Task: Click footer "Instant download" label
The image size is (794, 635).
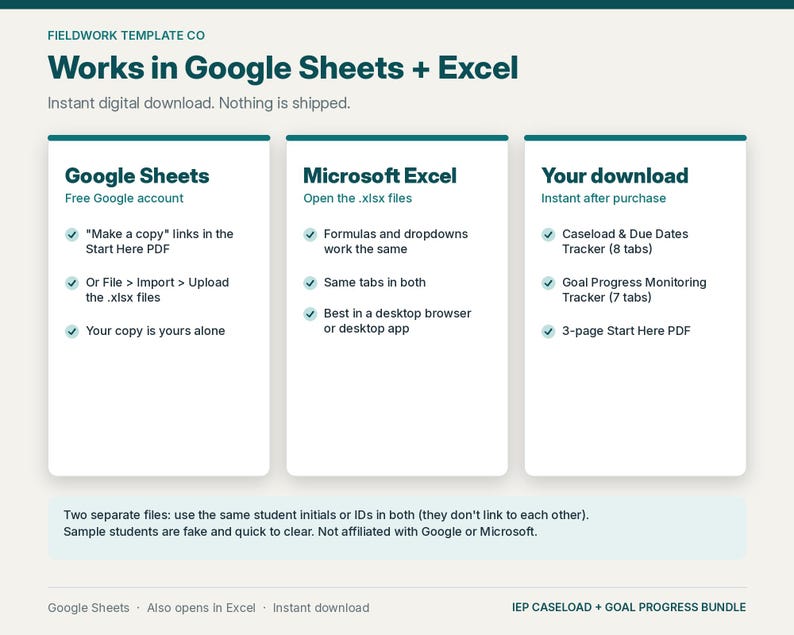Action: (x=321, y=608)
